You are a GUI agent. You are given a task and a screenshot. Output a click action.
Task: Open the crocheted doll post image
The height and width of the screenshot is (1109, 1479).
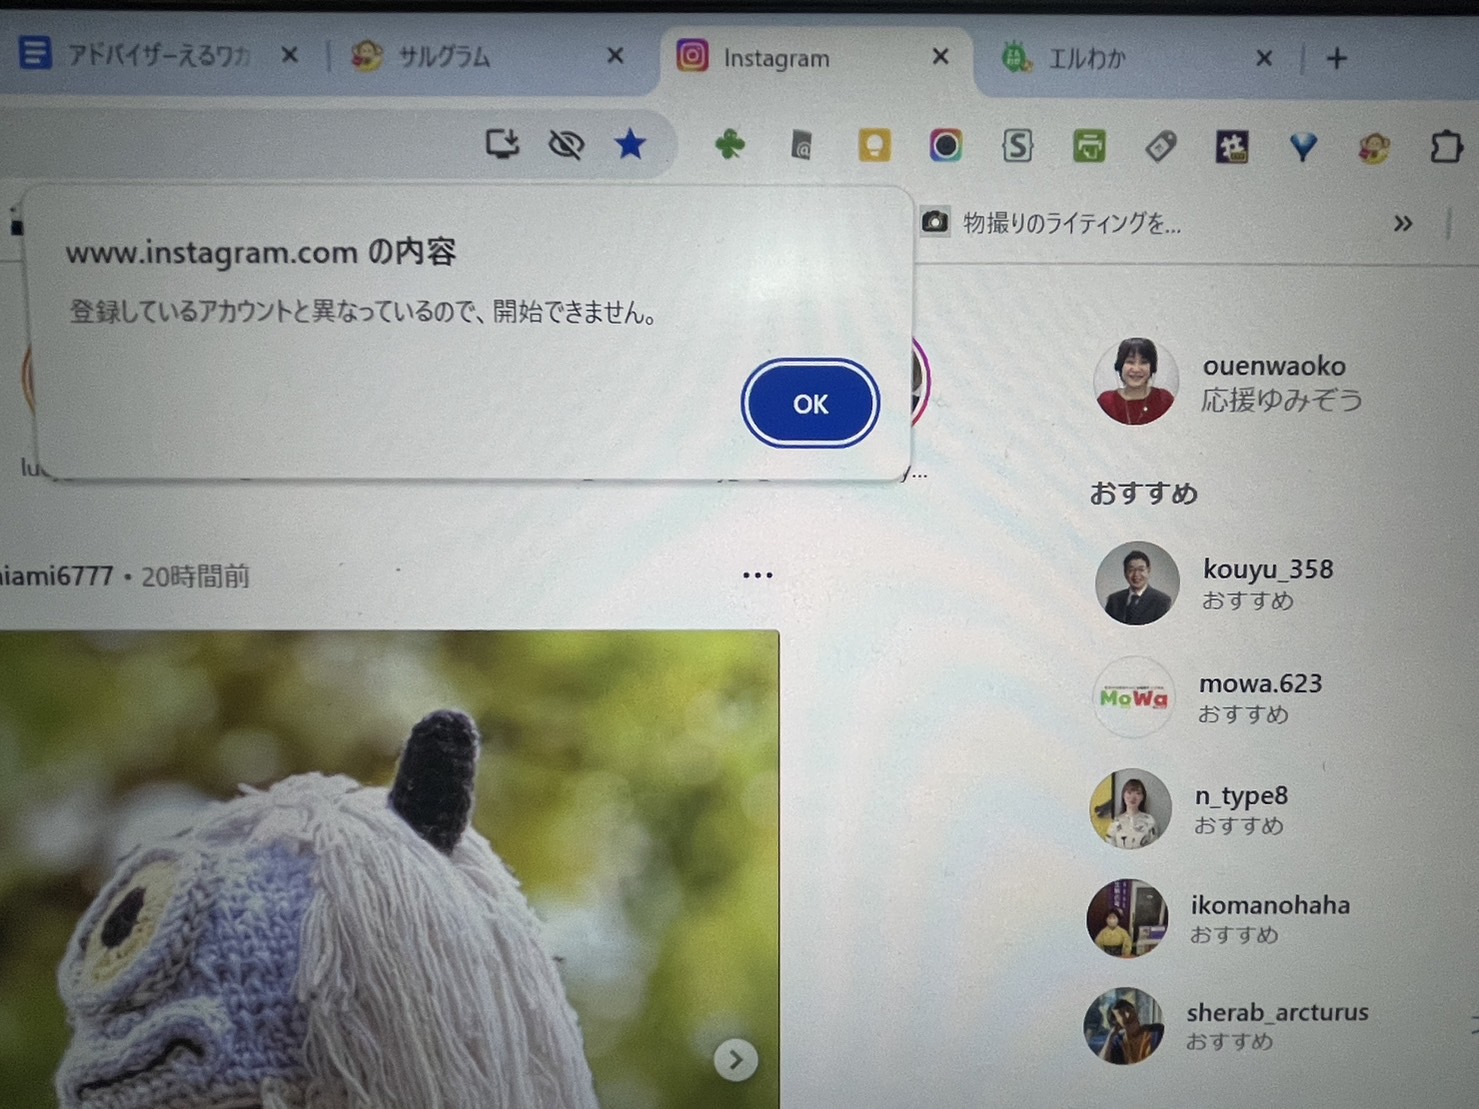click(x=389, y=869)
